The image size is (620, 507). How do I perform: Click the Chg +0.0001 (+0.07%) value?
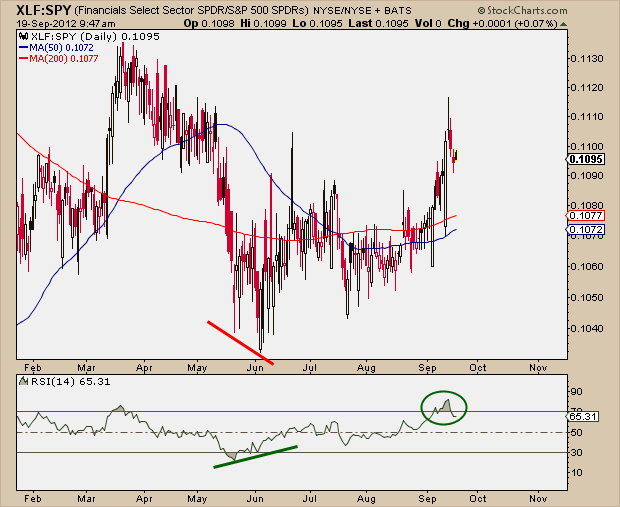(502, 23)
